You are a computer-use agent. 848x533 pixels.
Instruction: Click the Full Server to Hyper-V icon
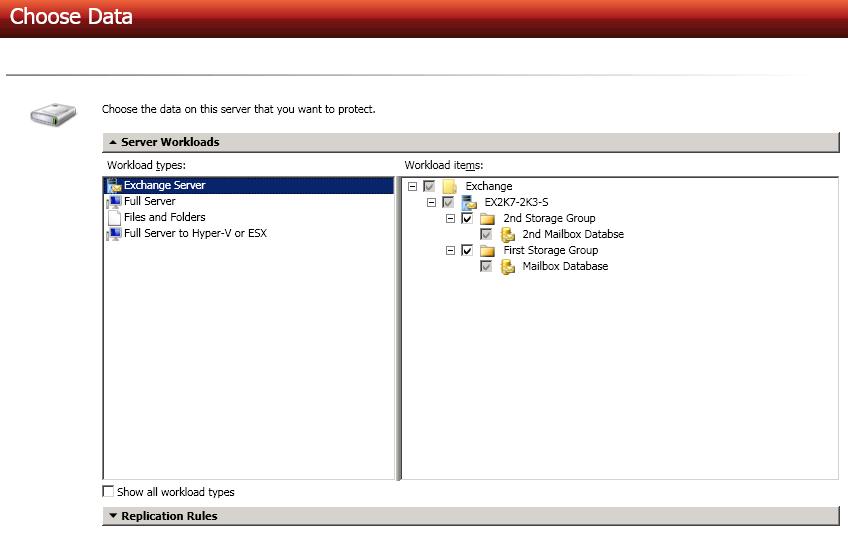(113, 233)
